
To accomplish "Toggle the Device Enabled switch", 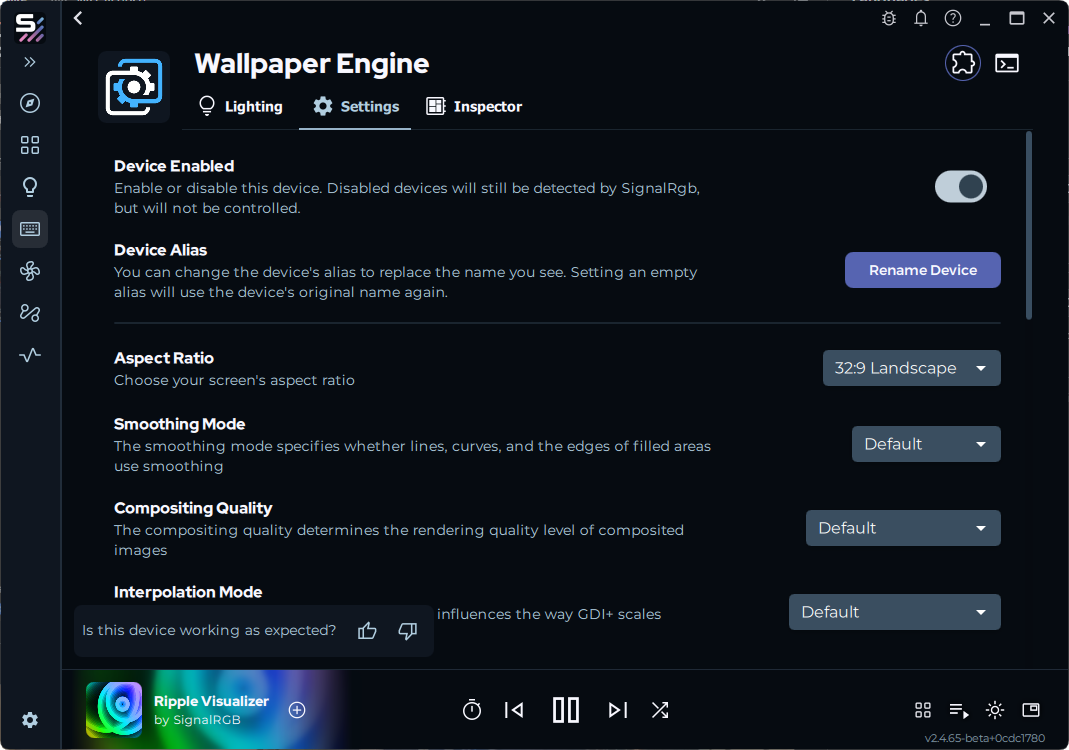I will (x=961, y=187).
